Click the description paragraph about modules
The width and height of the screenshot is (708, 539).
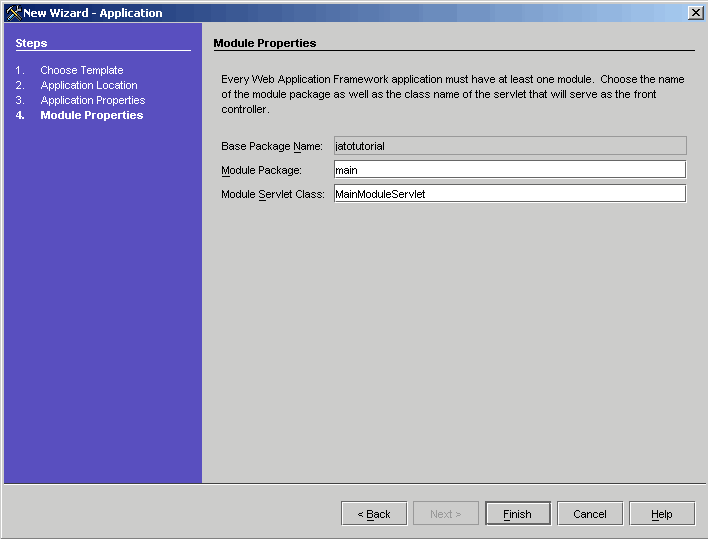tap(453, 94)
